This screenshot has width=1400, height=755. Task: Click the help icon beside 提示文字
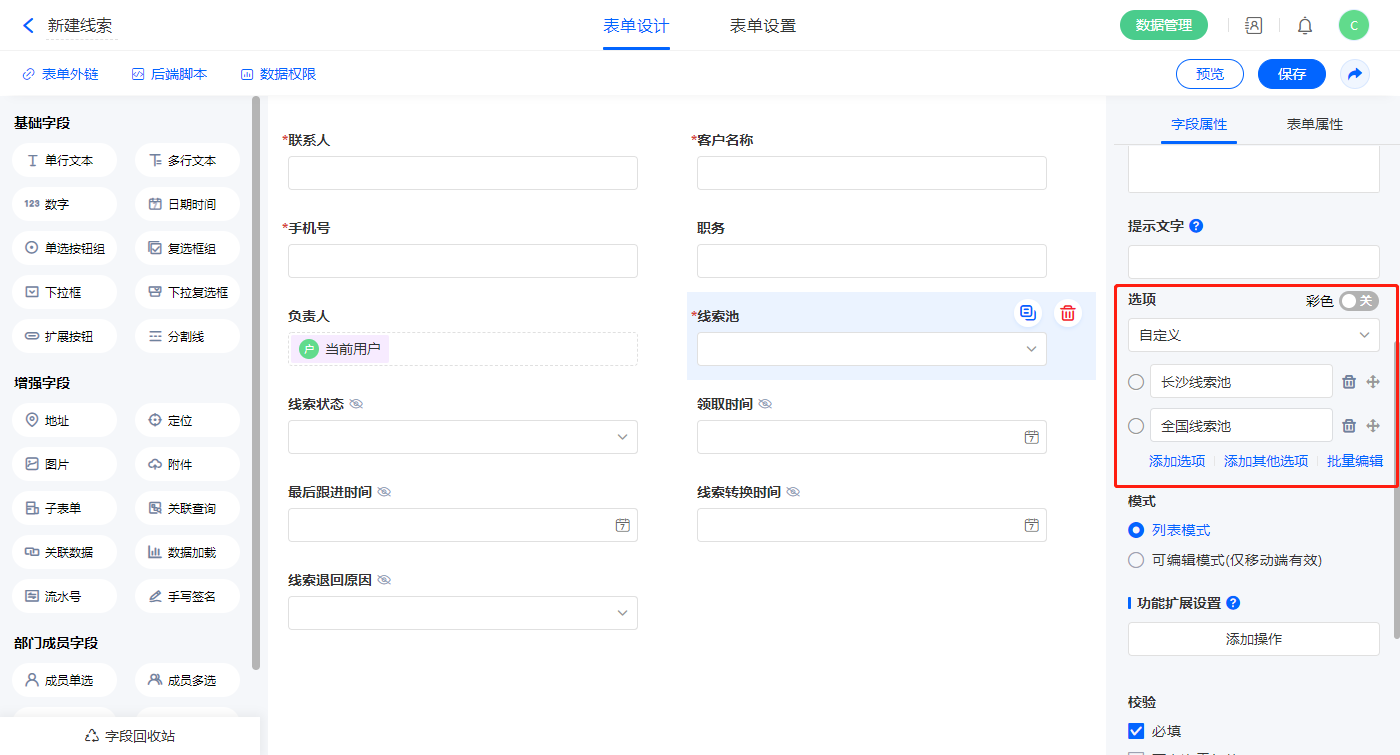tap(1196, 226)
